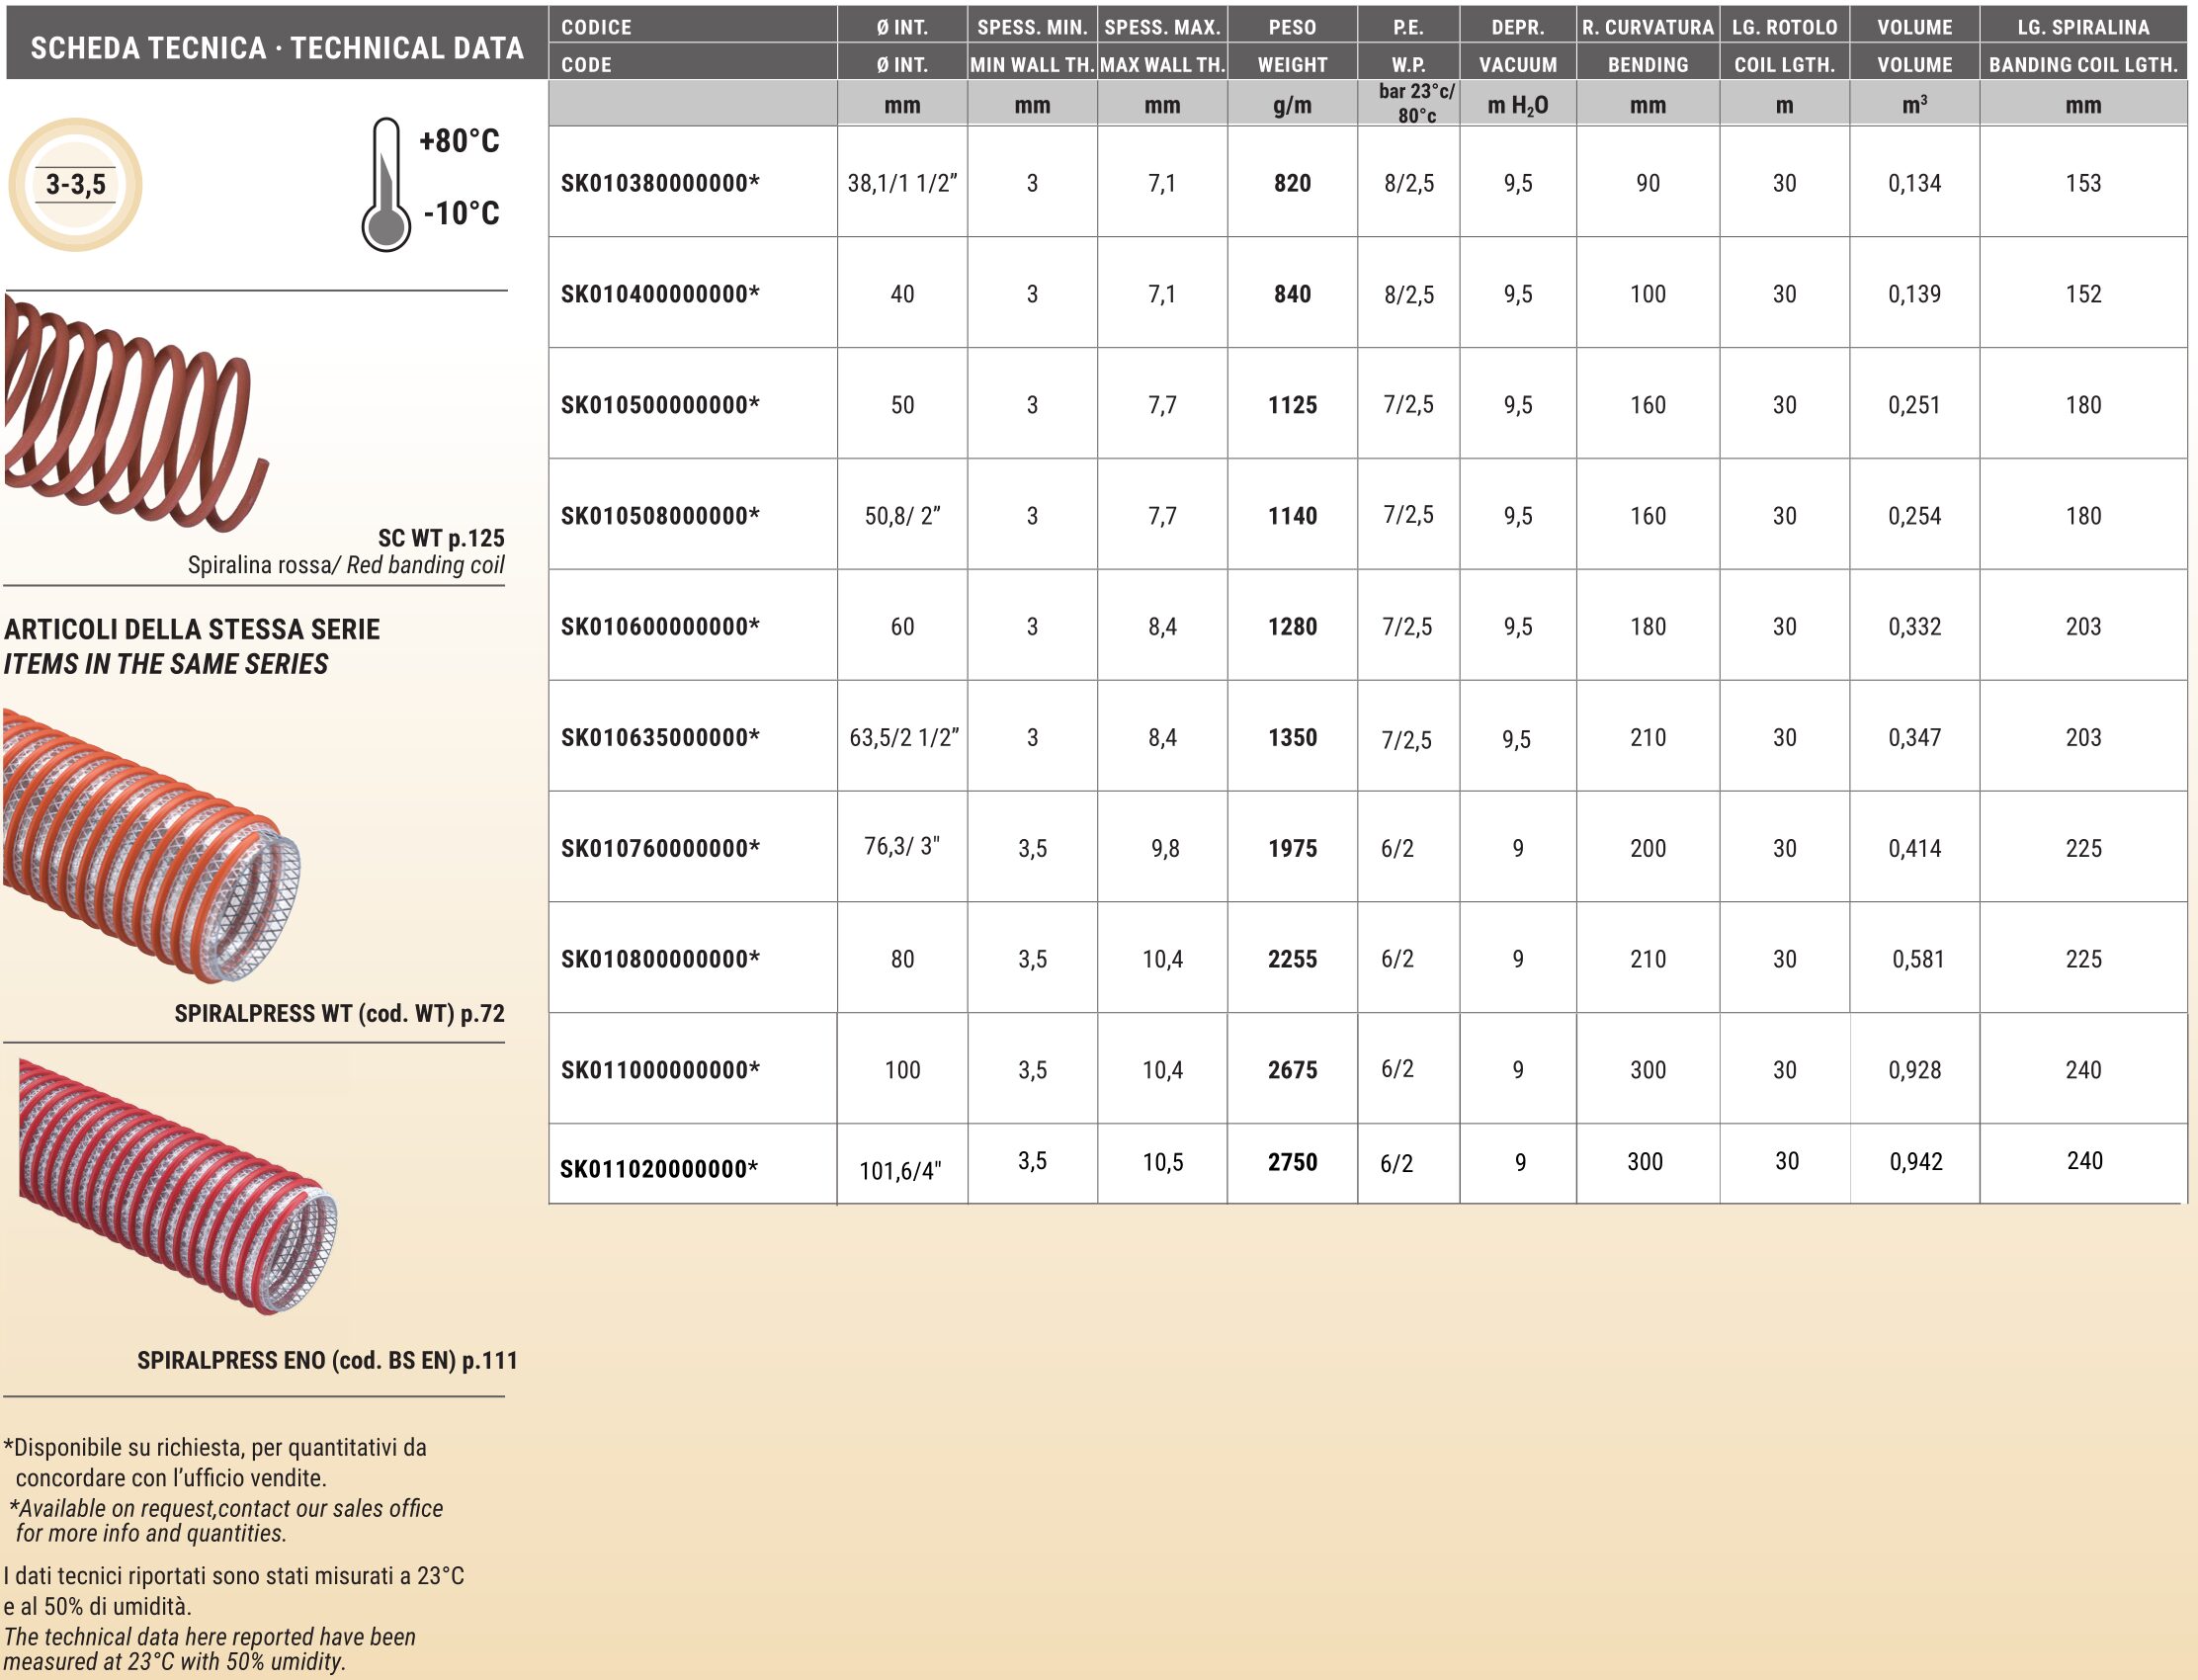
Task: Click the CODICE column header
Action: [596, 27]
